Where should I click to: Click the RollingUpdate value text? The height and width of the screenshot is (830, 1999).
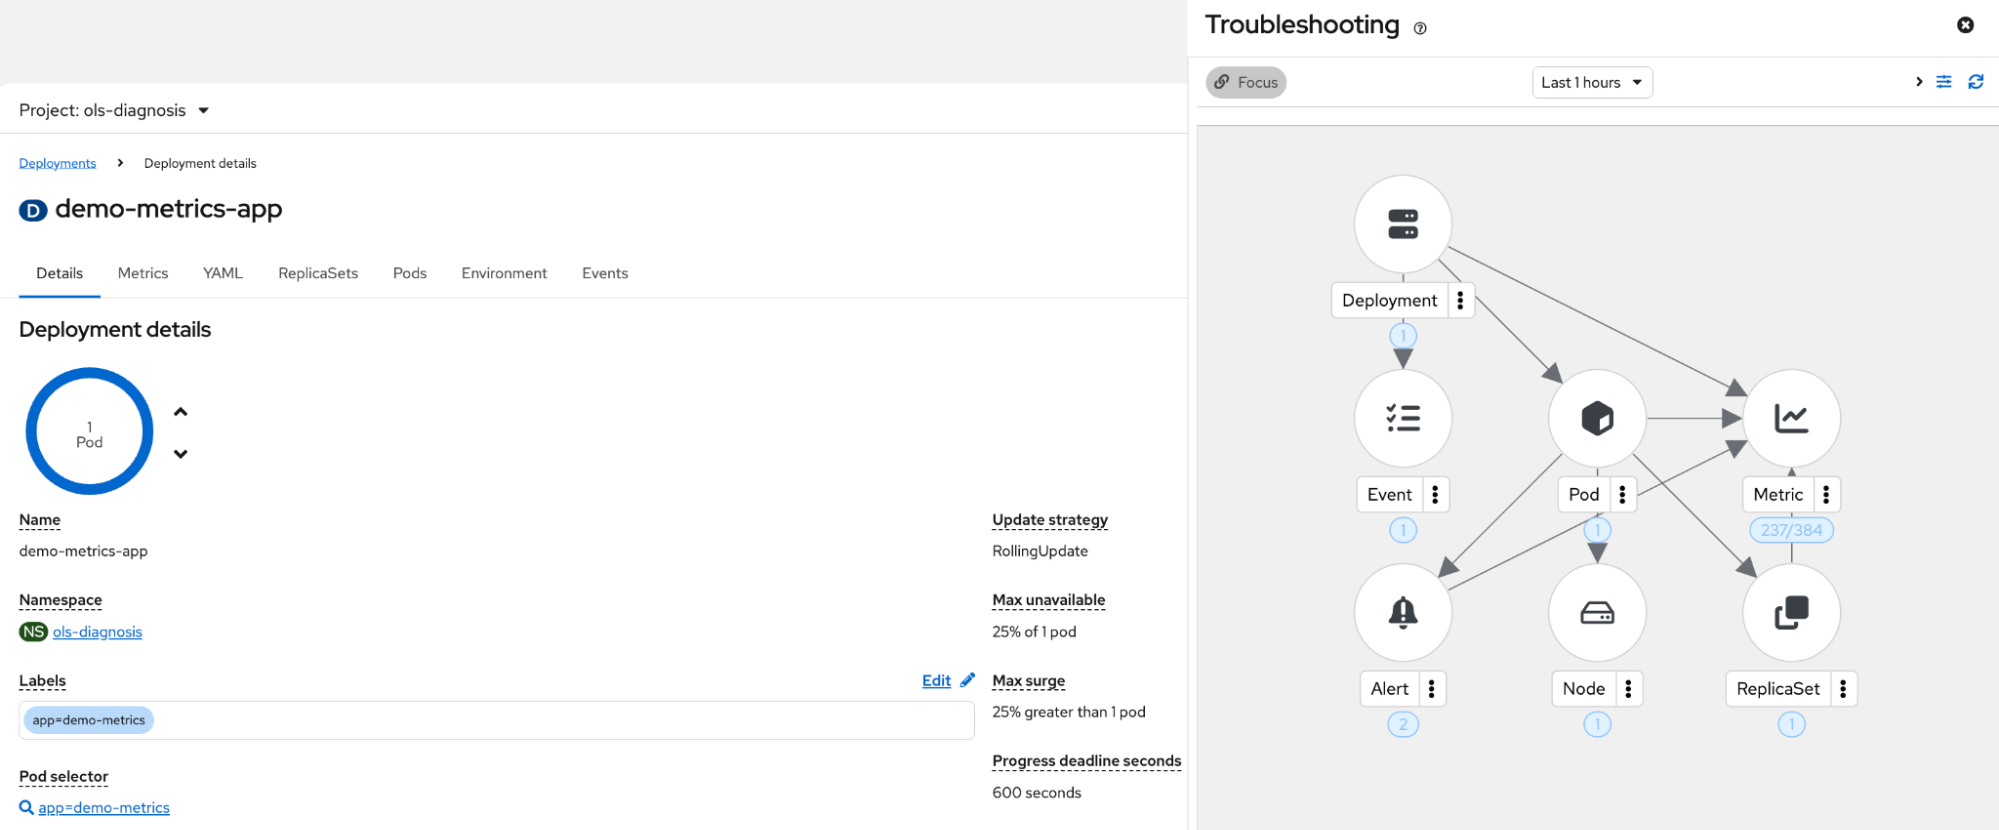click(1040, 551)
